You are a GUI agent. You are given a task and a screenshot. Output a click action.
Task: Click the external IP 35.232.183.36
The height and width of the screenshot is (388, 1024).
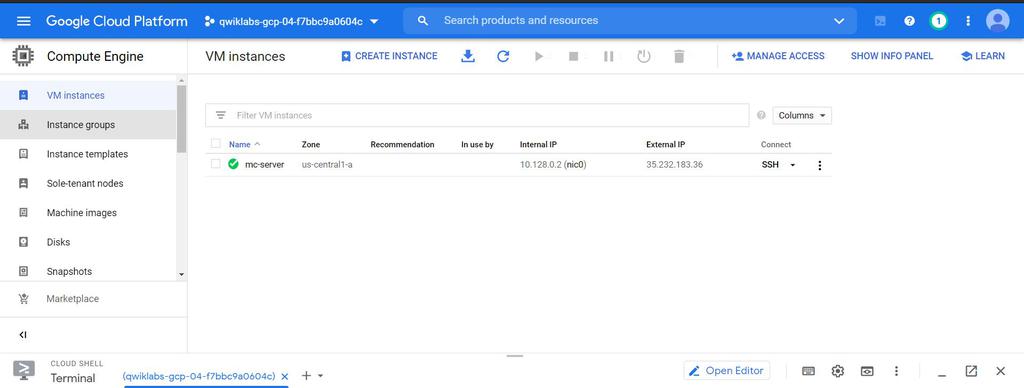pos(675,165)
